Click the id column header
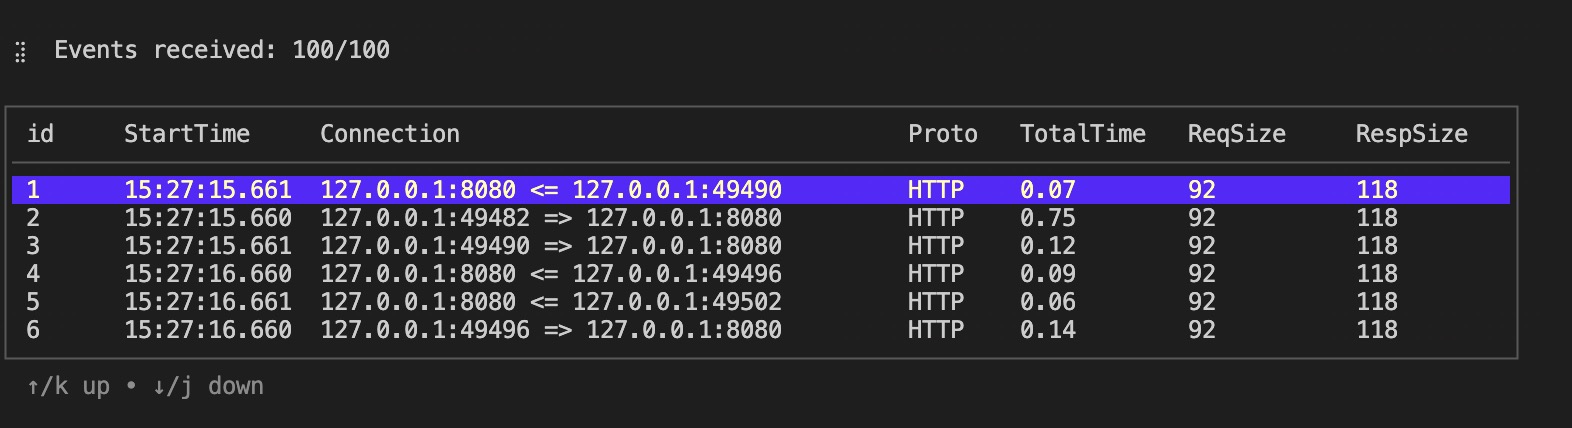The height and width of the screenshot is (428, 1572). click(40, 134)
